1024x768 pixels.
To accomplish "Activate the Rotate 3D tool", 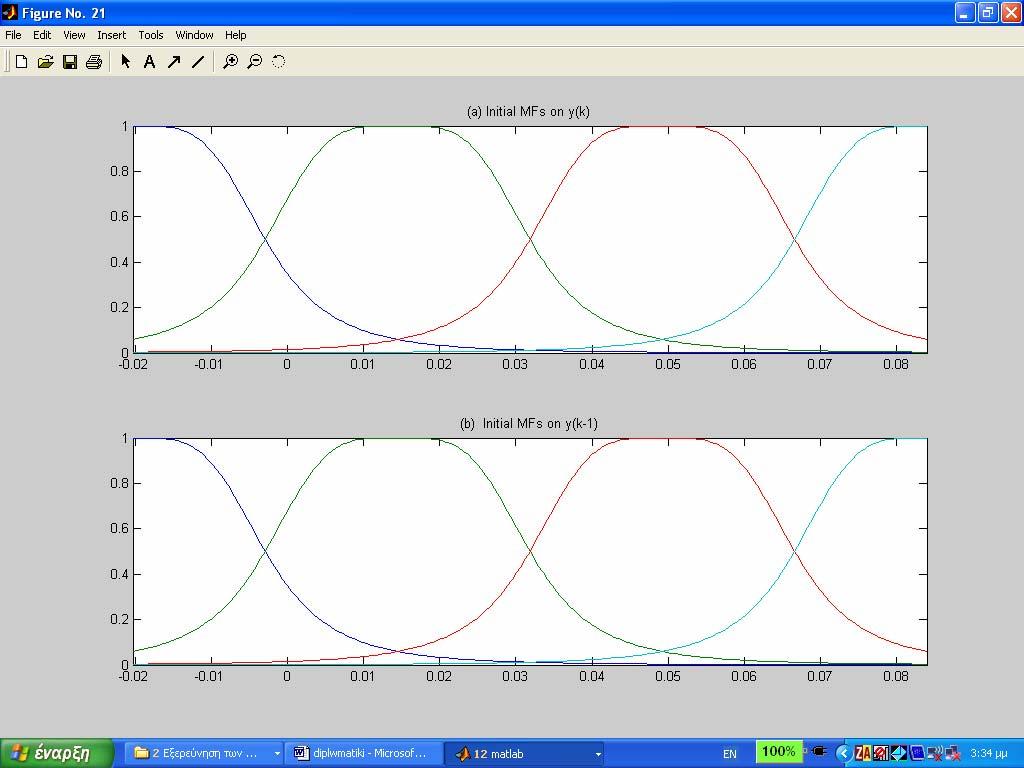I will pyautogui.click(x=279, y=61).
